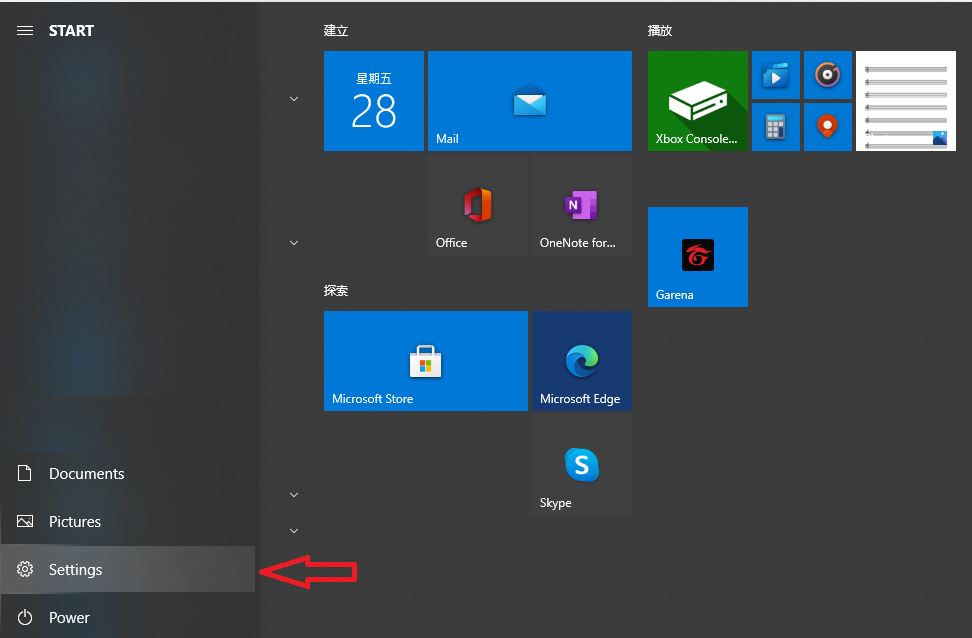The image size is (972, 638).
Task: Open the Office tile
Action: point(477,205)
